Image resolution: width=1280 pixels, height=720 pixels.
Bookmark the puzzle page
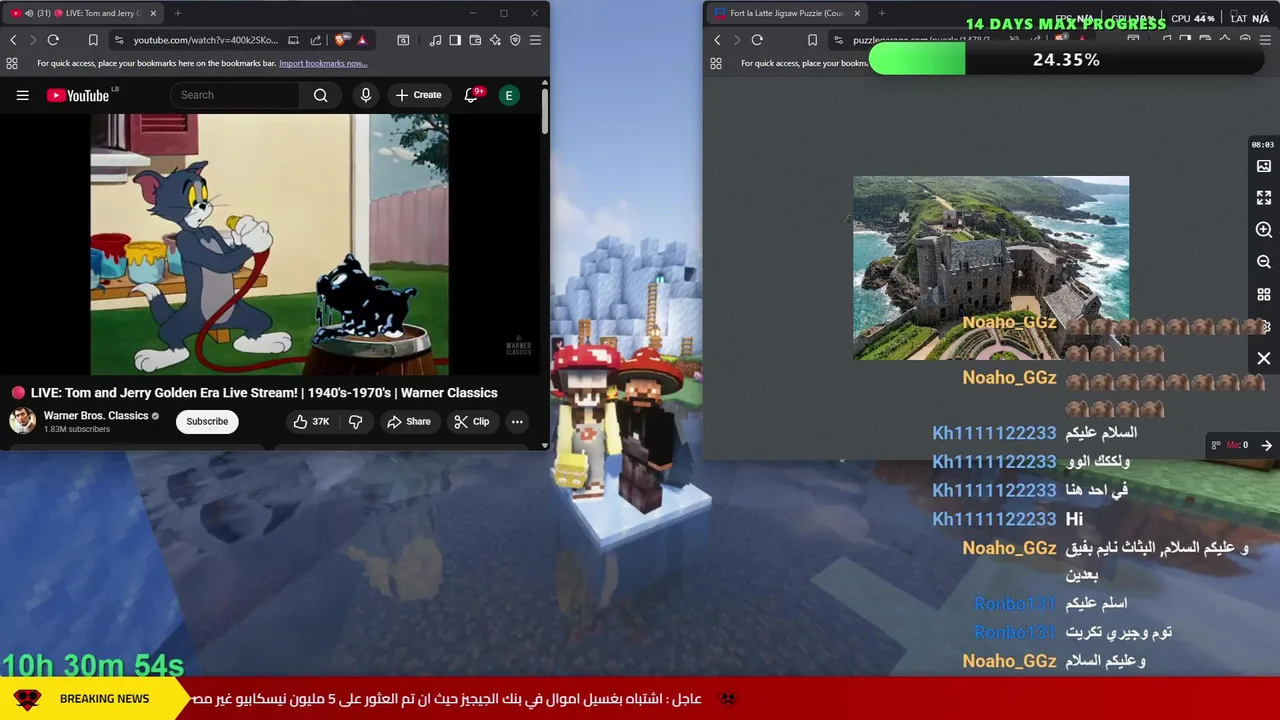point(812,40)
